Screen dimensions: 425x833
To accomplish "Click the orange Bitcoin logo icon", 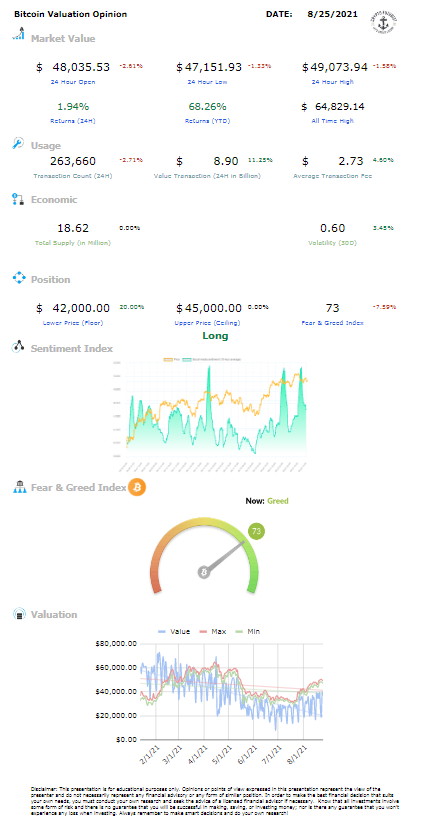I will (x=137, y=487).
